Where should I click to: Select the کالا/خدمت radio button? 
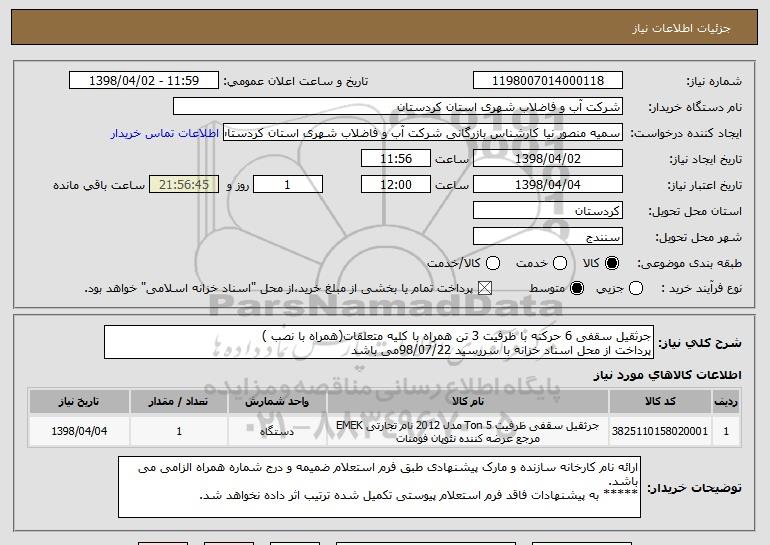tap(493, 263)
